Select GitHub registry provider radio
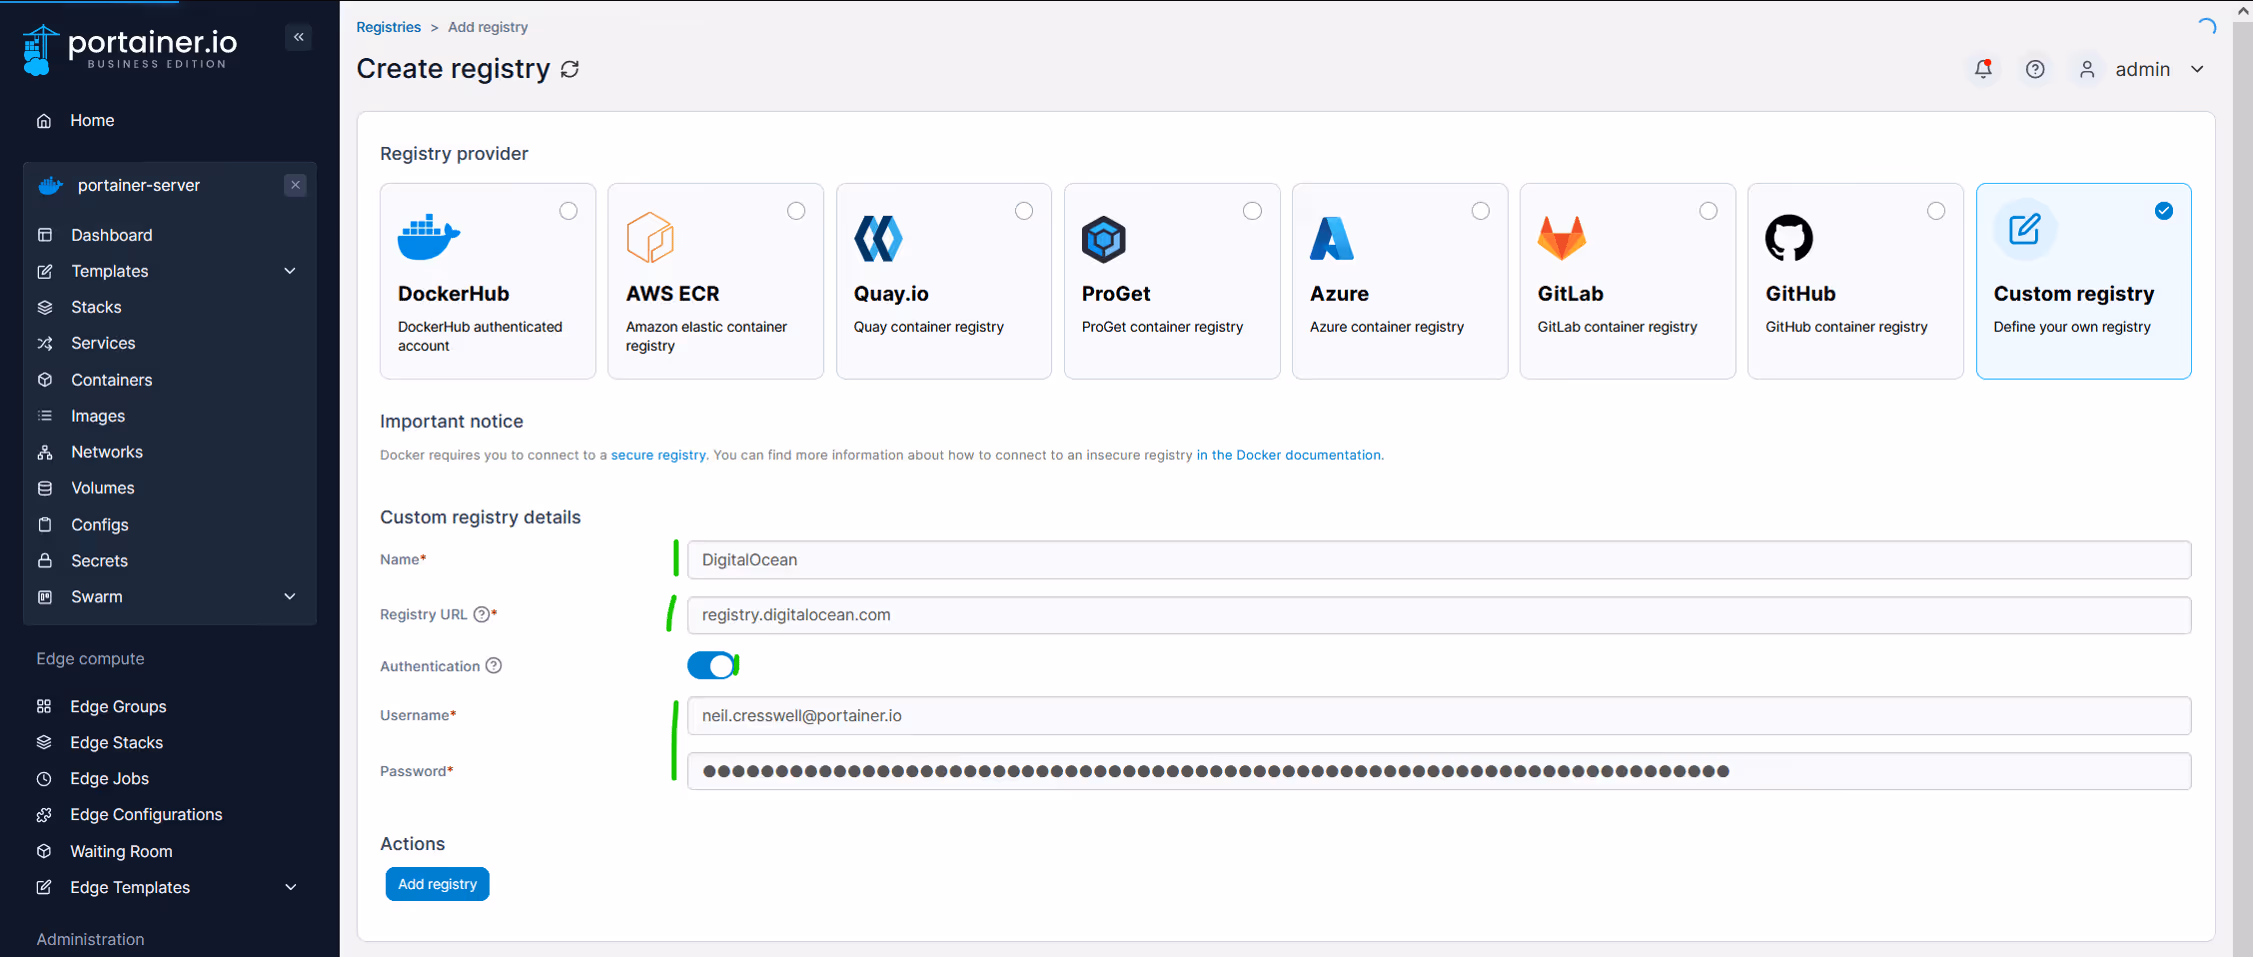The width and height of the screenshot is (2253, 957). click(x=1936, y=211)
